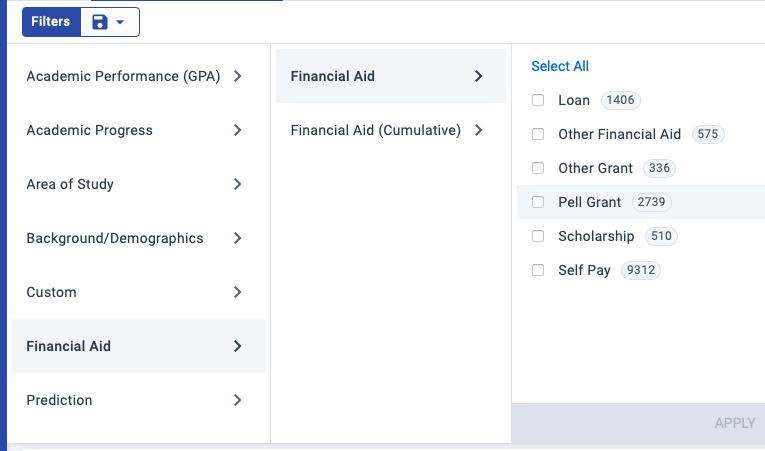The height and width of the screenshot is (451, 765).
Task: Select Financial Aid (Cumulative) submenu
Action: (375, 130)
